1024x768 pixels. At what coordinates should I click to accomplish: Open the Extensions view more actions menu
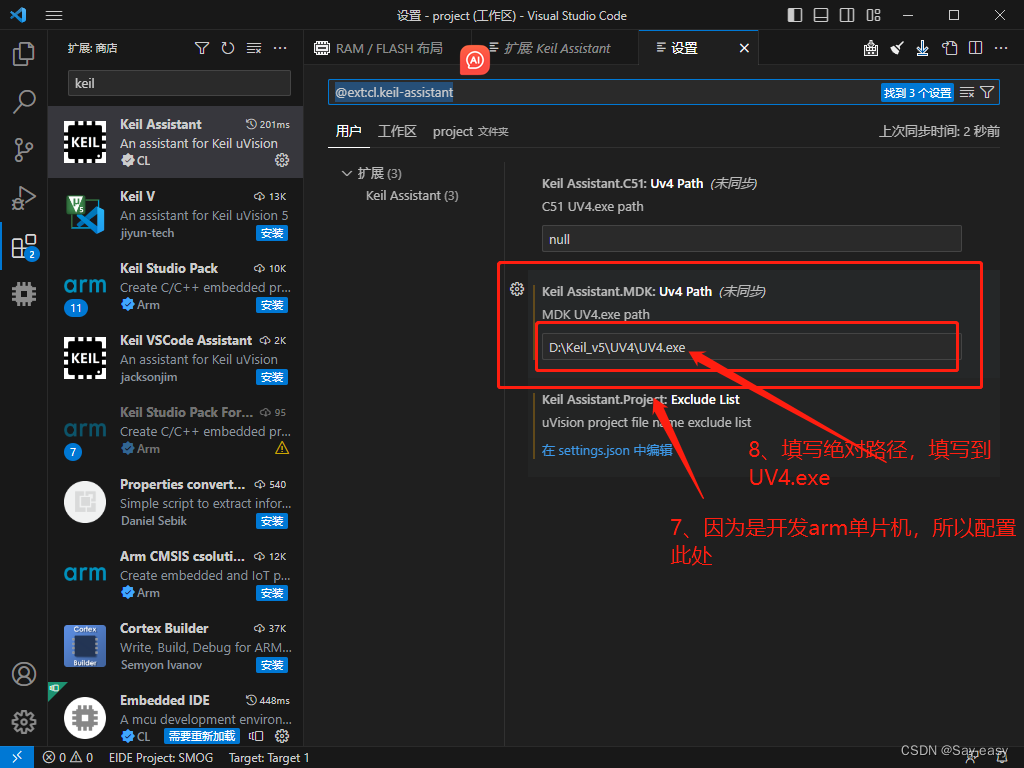[280, 48]
